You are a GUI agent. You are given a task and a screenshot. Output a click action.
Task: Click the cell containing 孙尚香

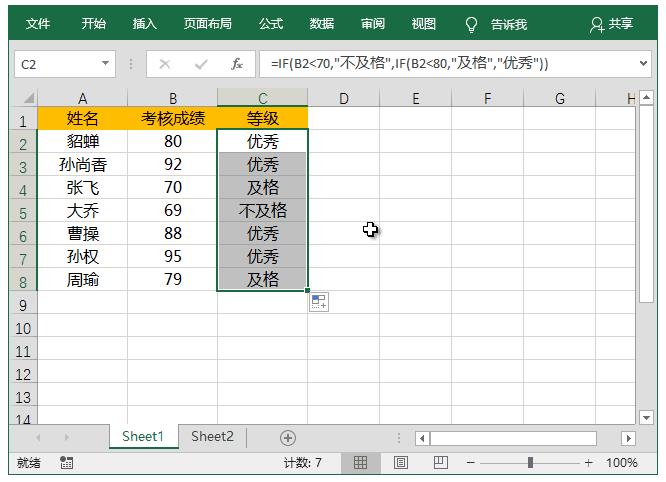pyautogui.click(x=82, y=164)
